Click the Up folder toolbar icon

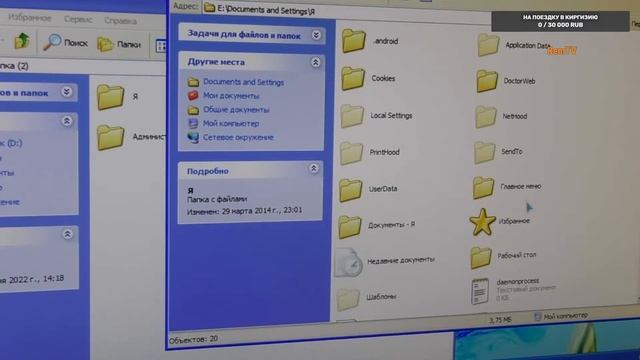coord(22,41)
